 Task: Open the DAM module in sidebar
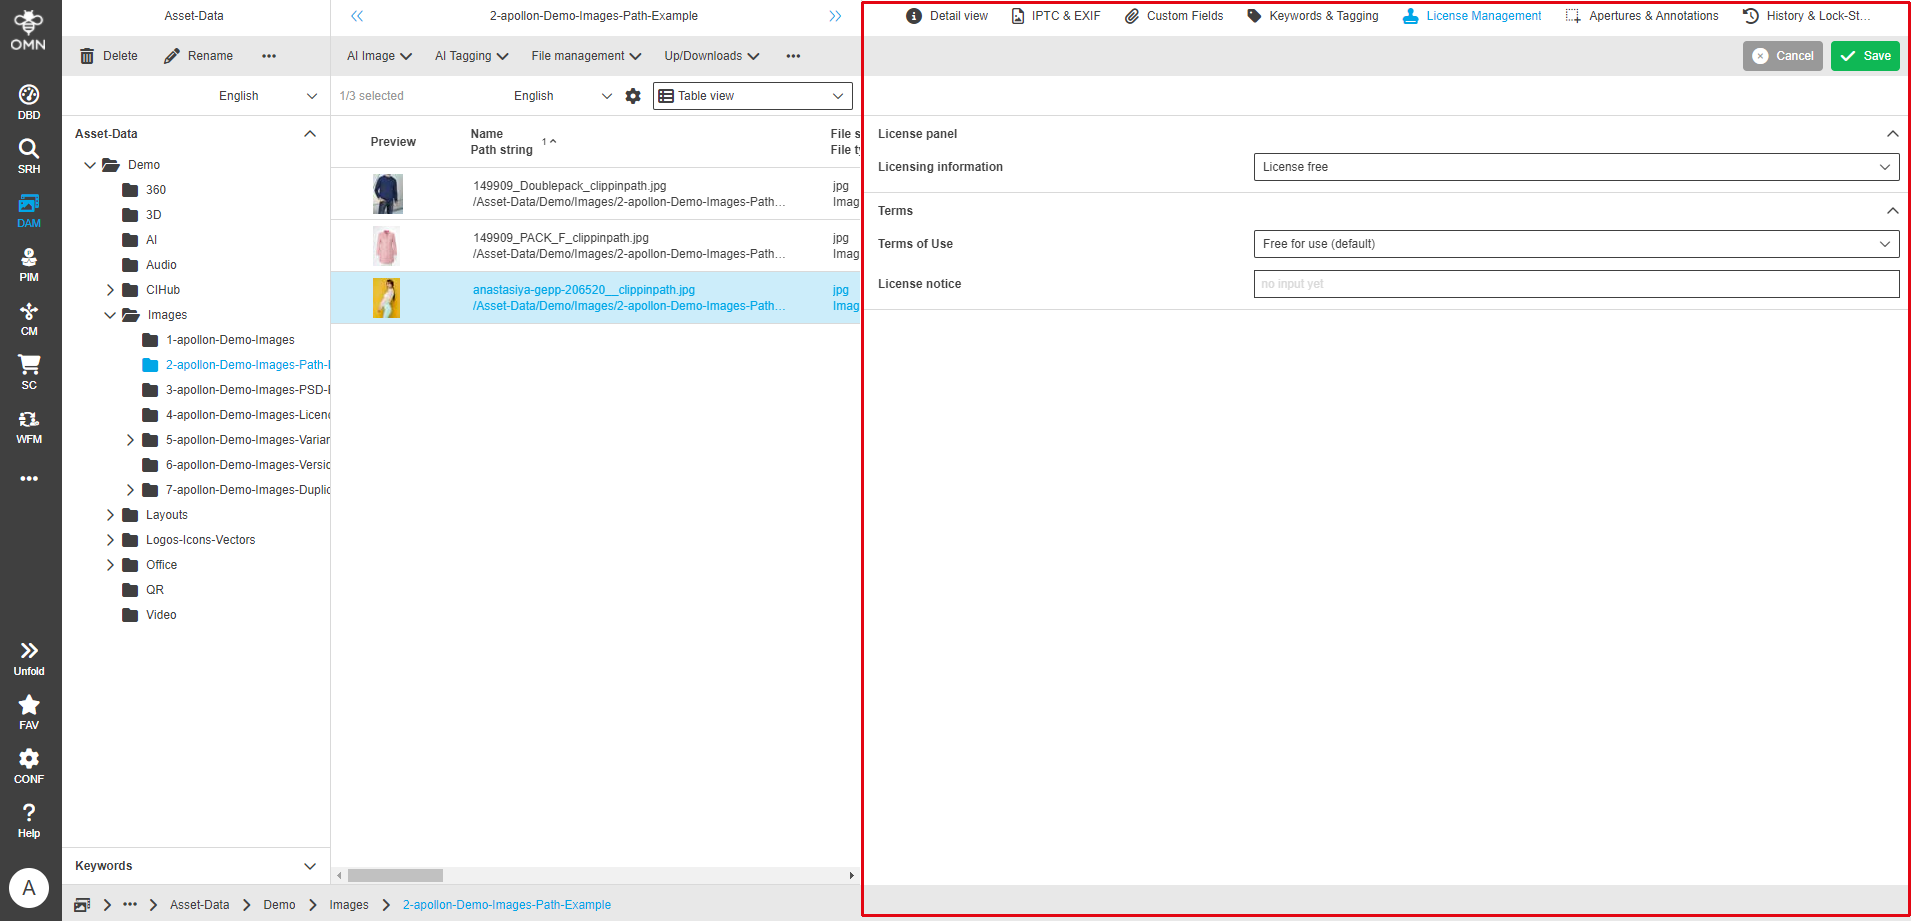[x=29, y=210]
